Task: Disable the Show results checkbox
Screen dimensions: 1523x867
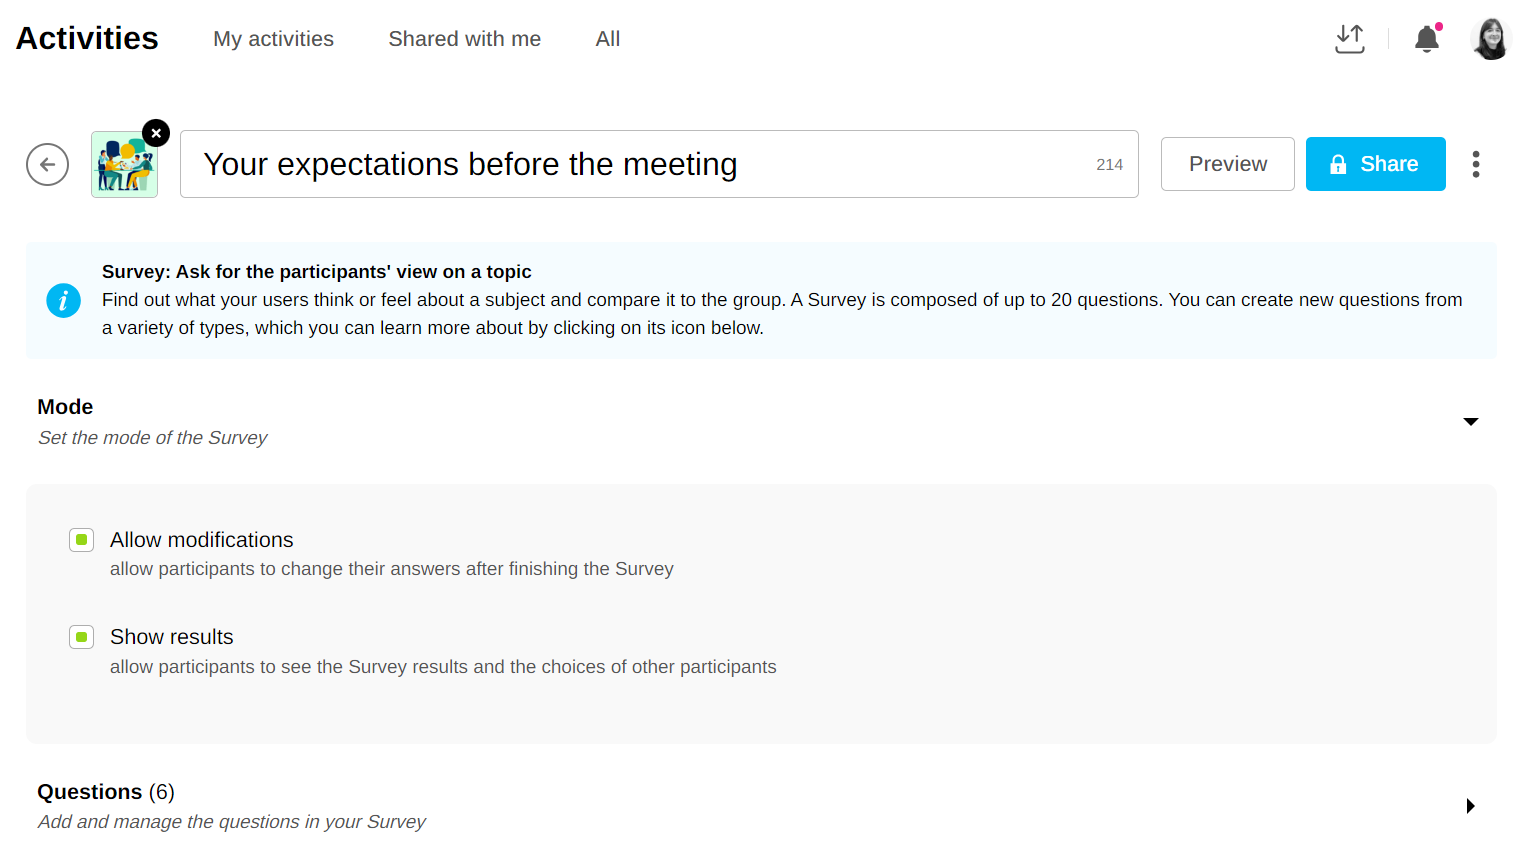Action: (x=82, y=637)
